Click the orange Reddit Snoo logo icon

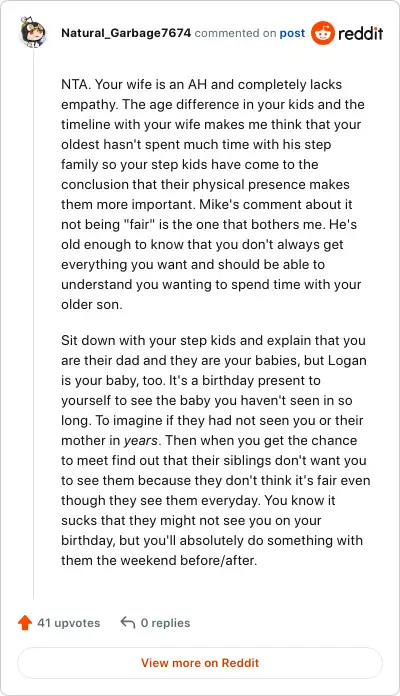point(323,33)
